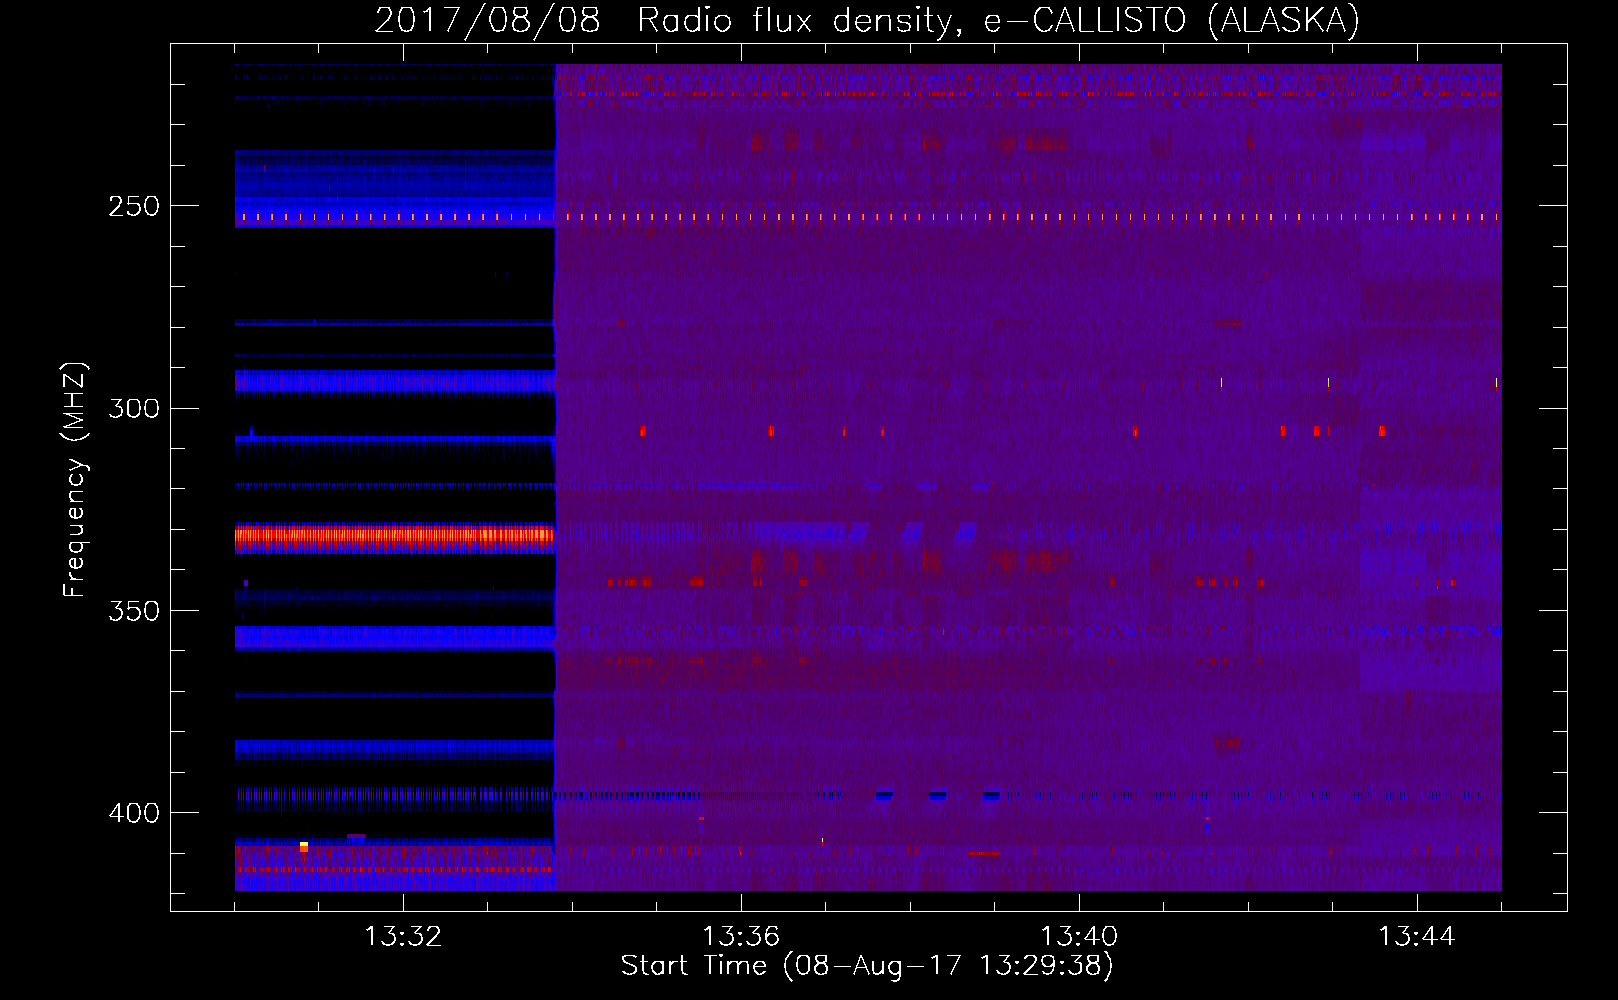Select the 250 frequency axis label

point(134,206)
